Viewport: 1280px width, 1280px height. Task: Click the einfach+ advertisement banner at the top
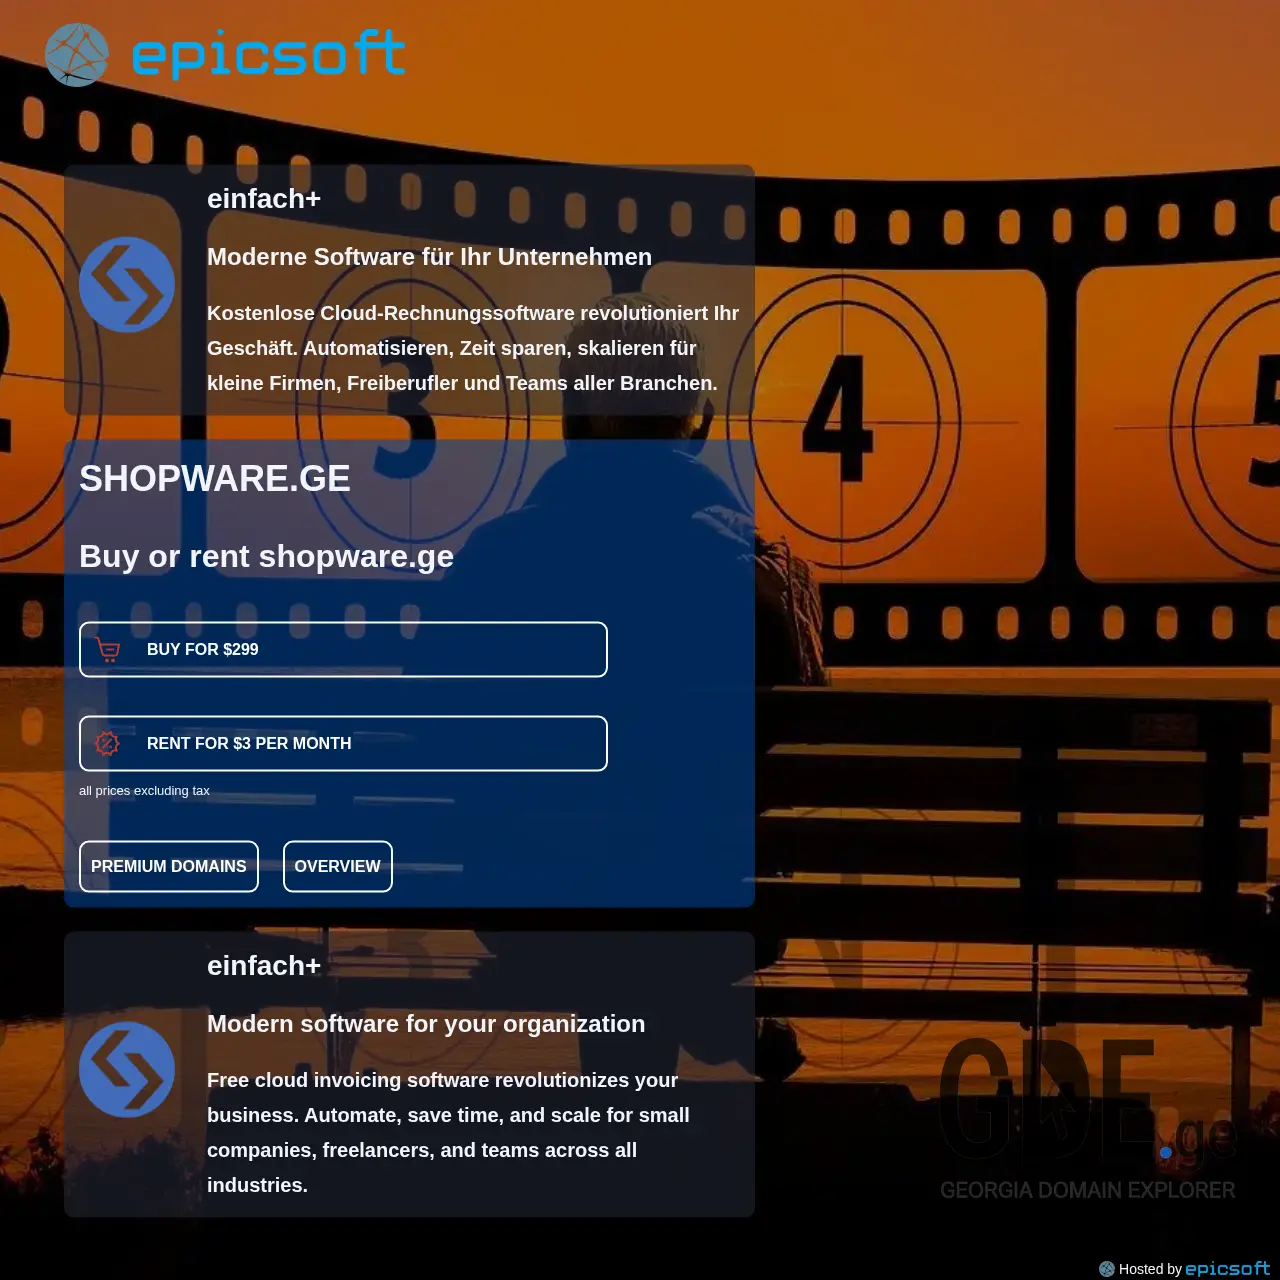coord(409,290)
